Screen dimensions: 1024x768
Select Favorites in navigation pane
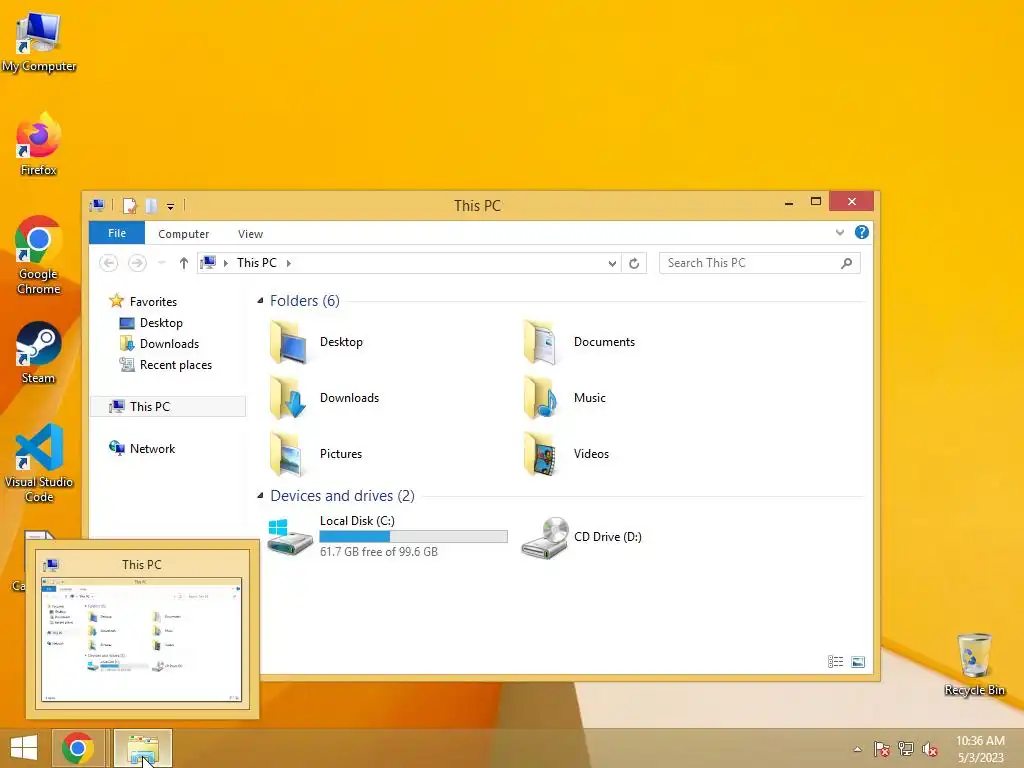pos(143,301)
